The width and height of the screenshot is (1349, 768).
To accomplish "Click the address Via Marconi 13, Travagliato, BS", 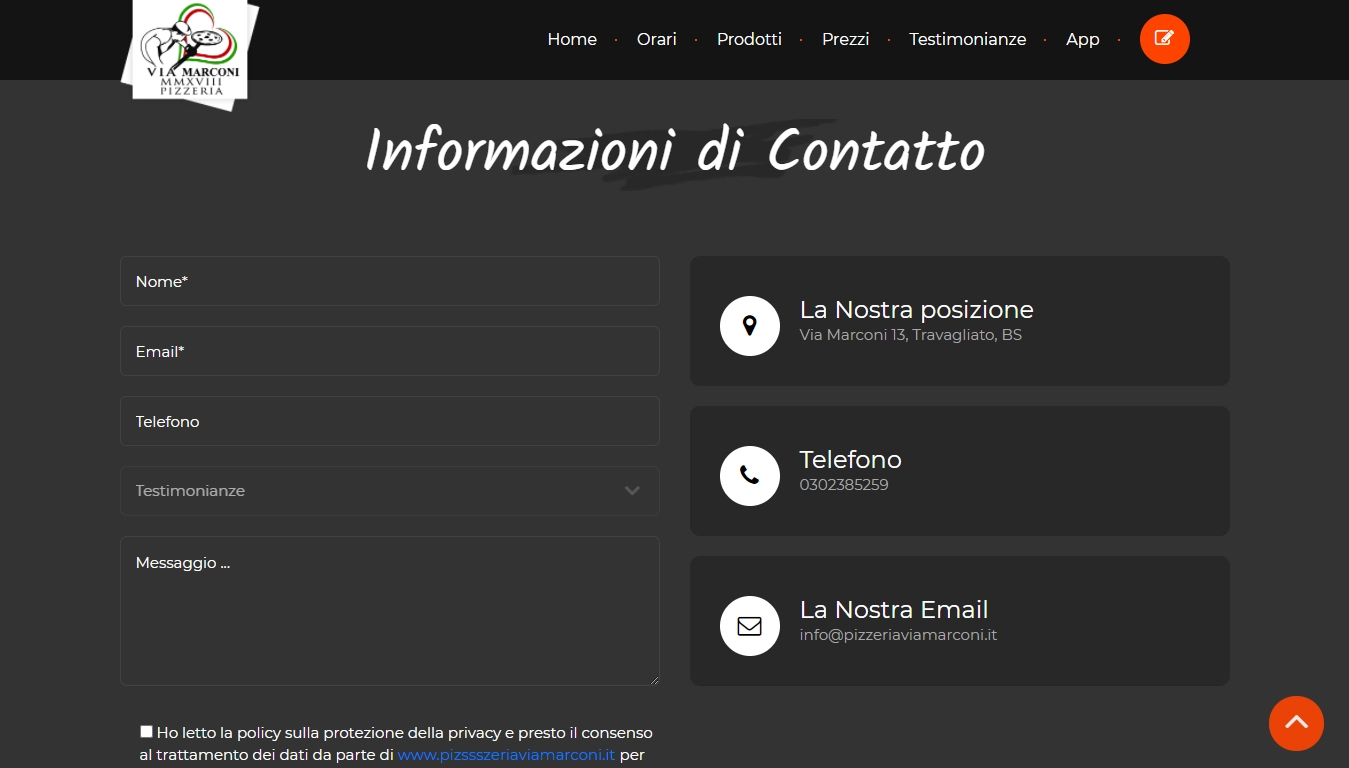I will pos(911,335).
